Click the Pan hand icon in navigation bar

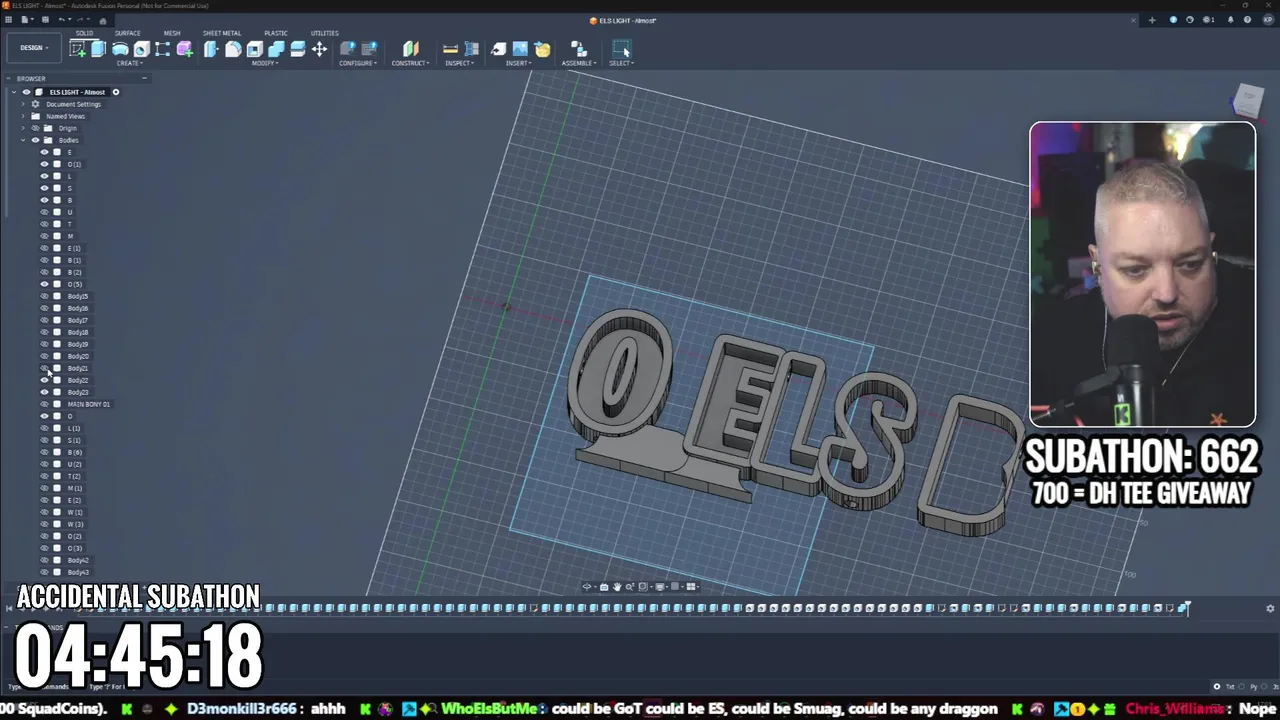[617, 587]
